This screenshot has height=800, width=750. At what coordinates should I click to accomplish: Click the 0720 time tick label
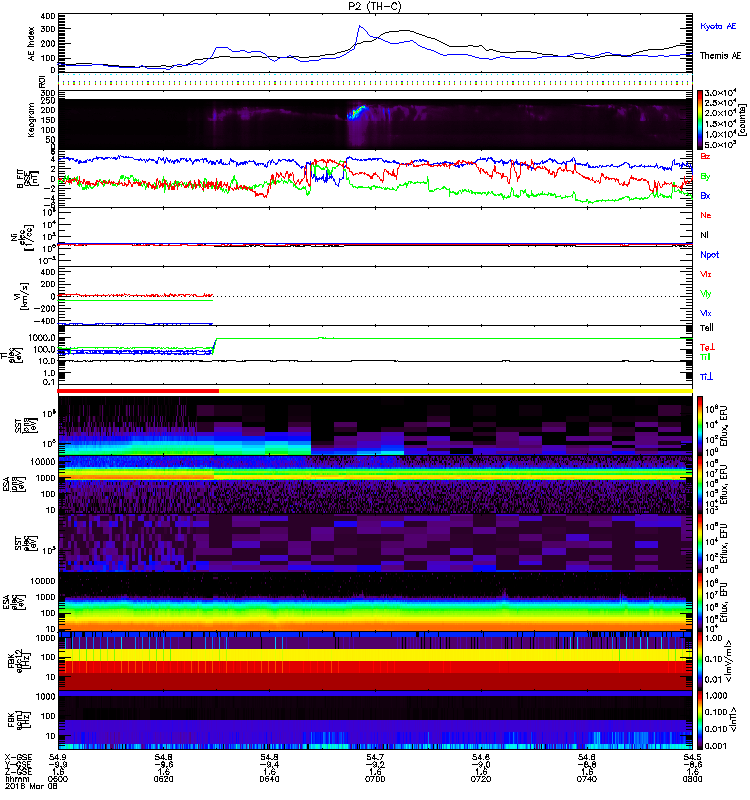tap(481, 779)
